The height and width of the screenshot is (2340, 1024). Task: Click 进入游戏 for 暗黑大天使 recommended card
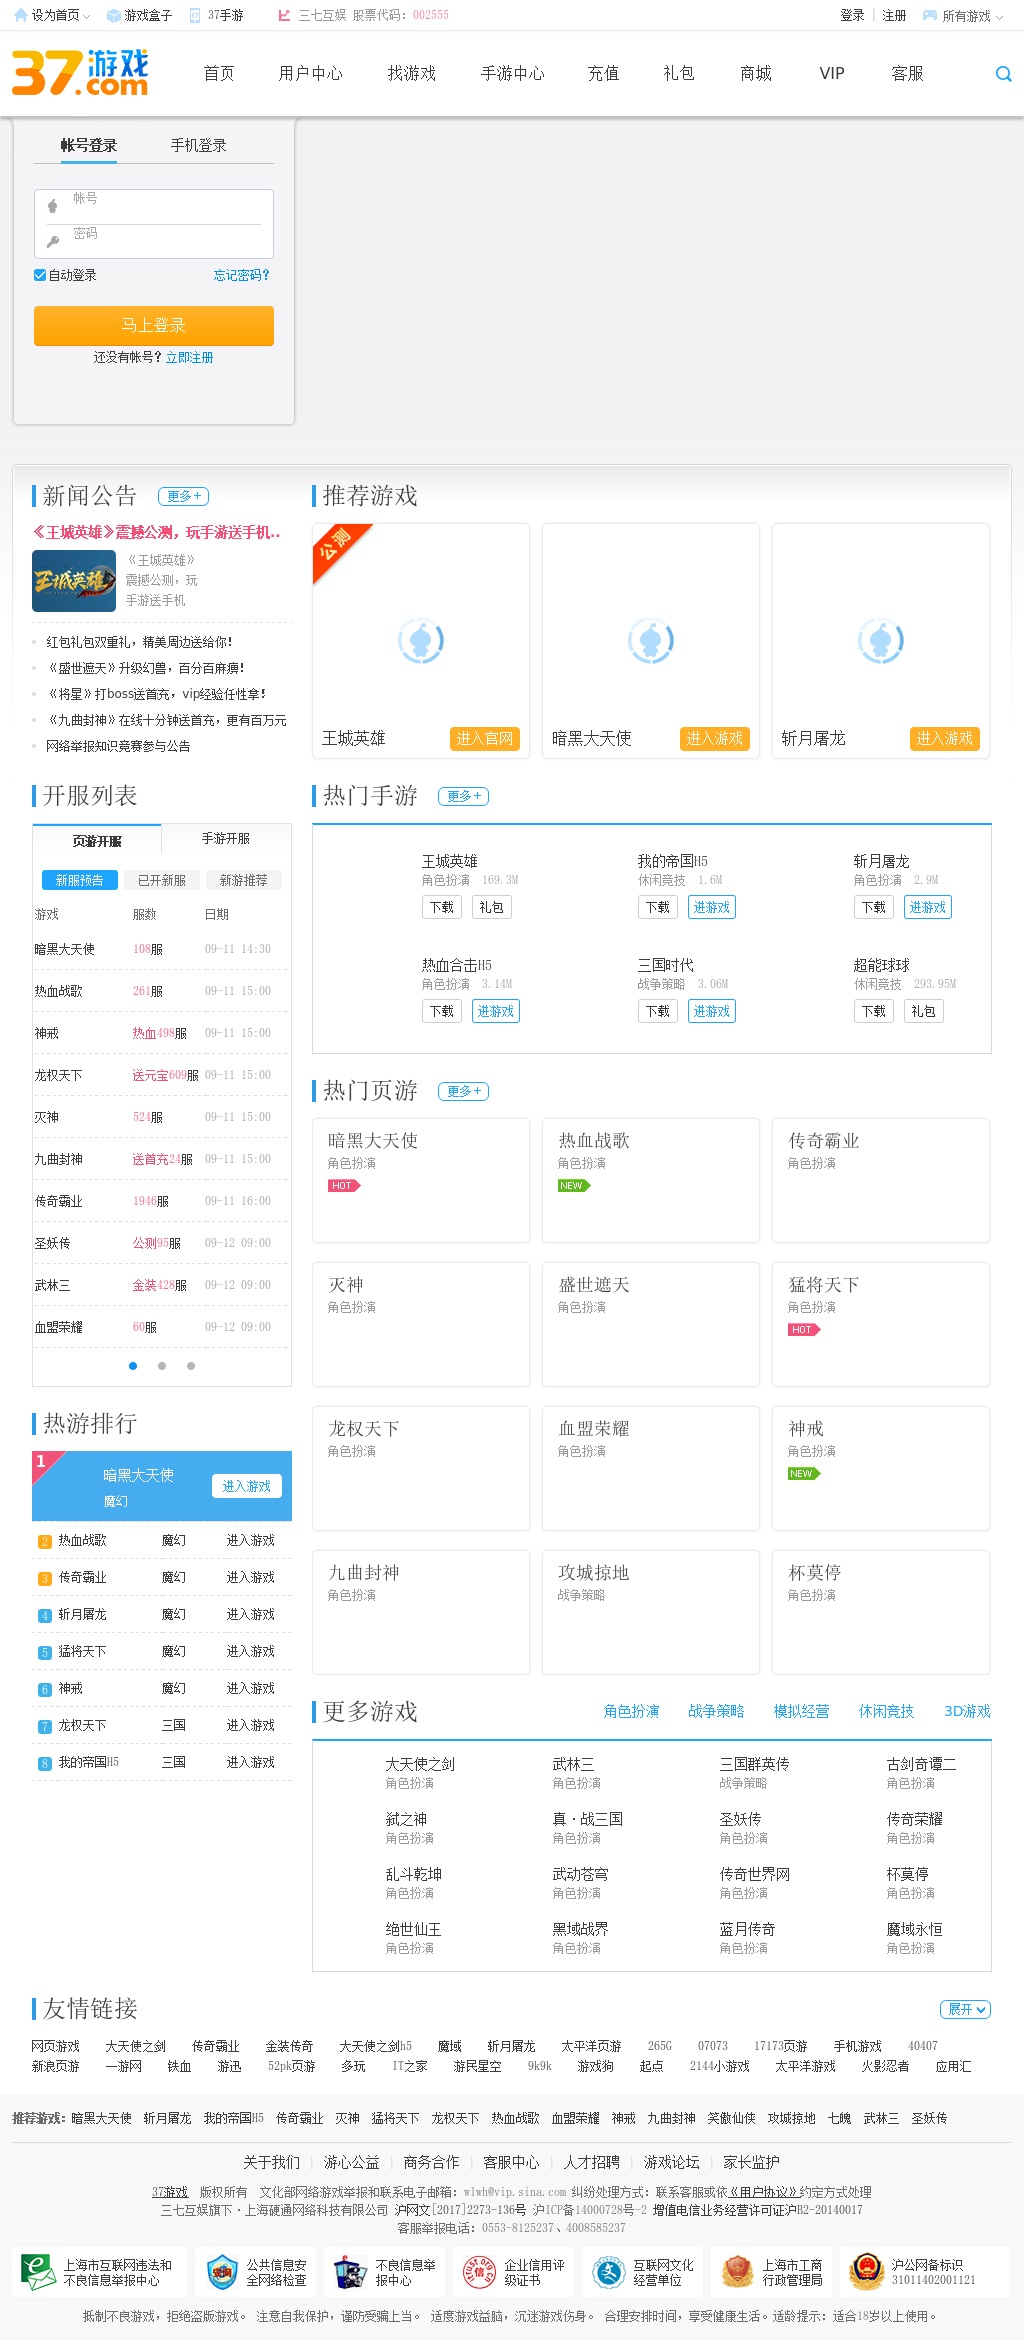(715, 738)
